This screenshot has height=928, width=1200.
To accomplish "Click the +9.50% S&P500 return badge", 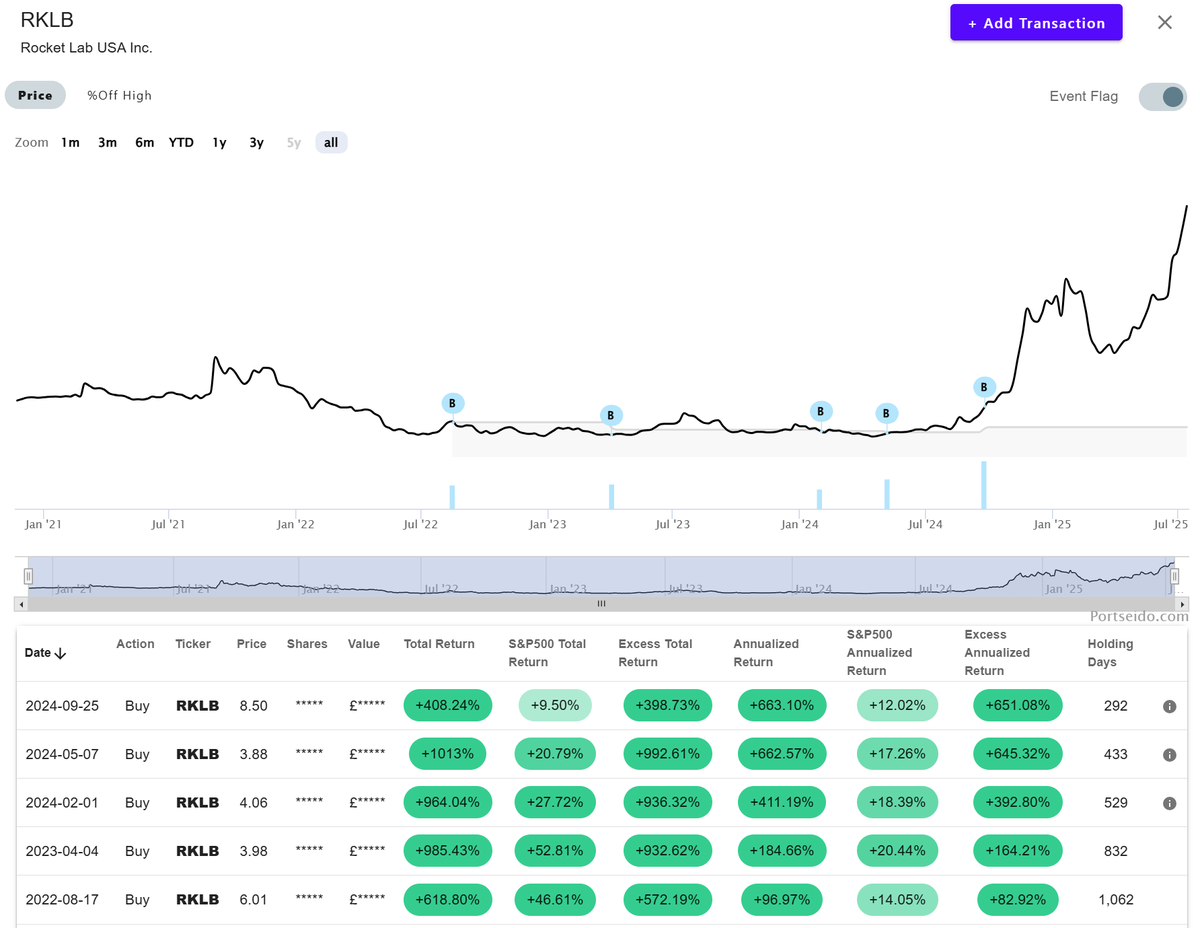I will [x=555, y=705].
